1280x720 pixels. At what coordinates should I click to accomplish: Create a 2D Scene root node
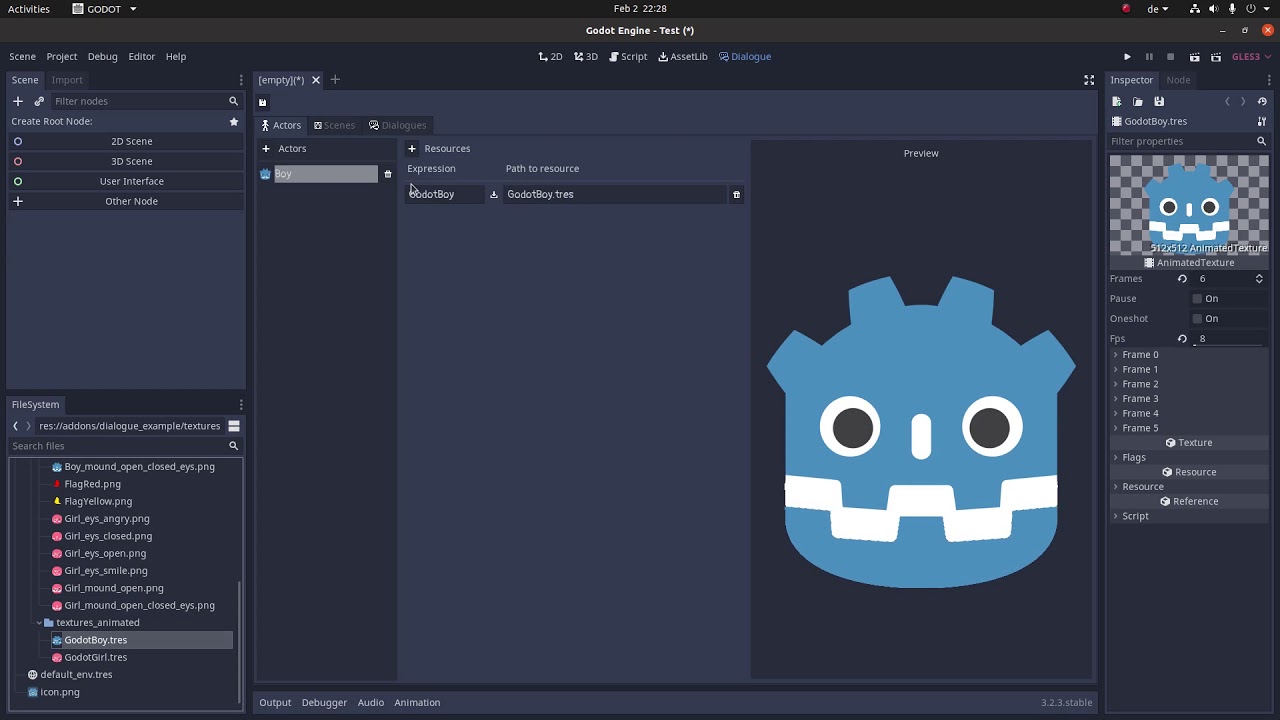click(131, 141)
